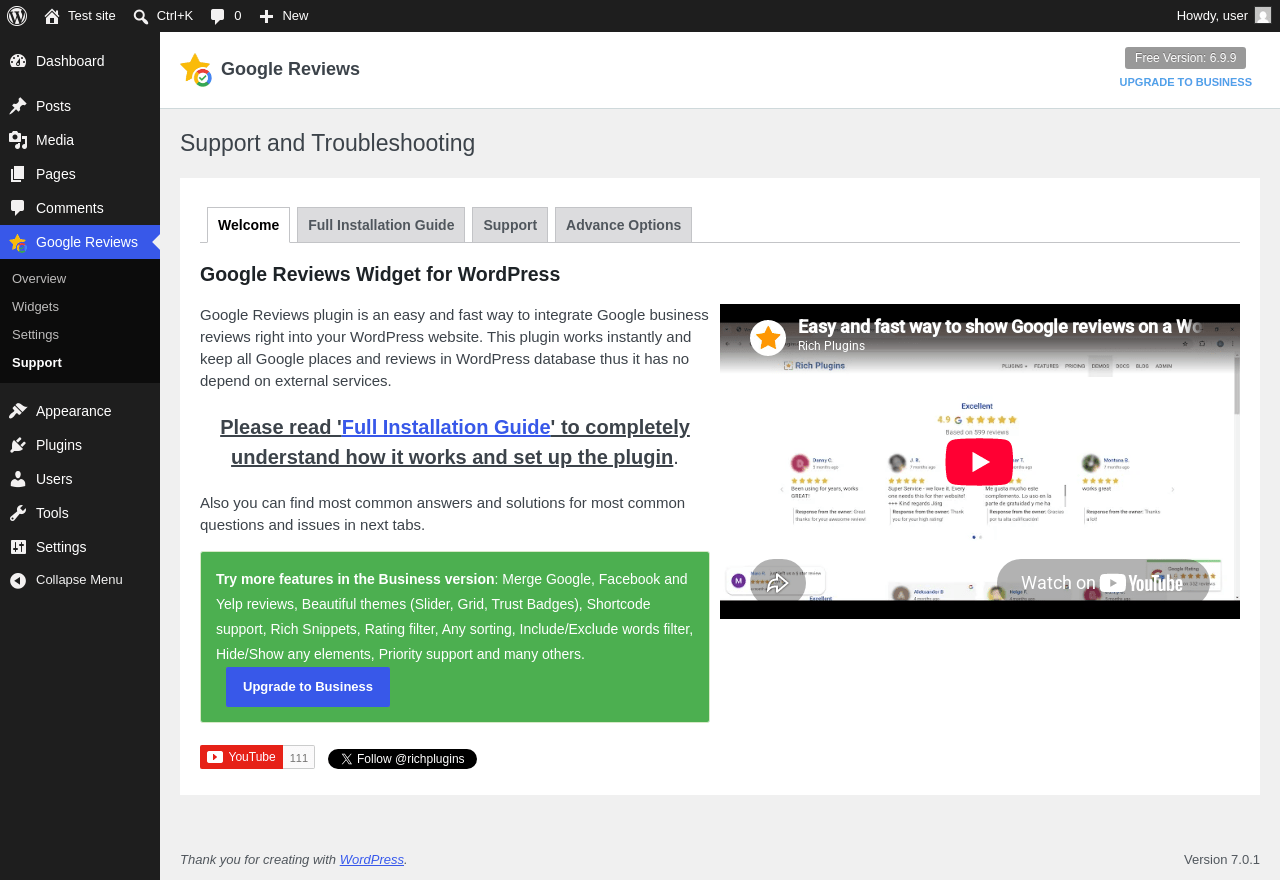Click the Appearance paintbrush icon

18,411
